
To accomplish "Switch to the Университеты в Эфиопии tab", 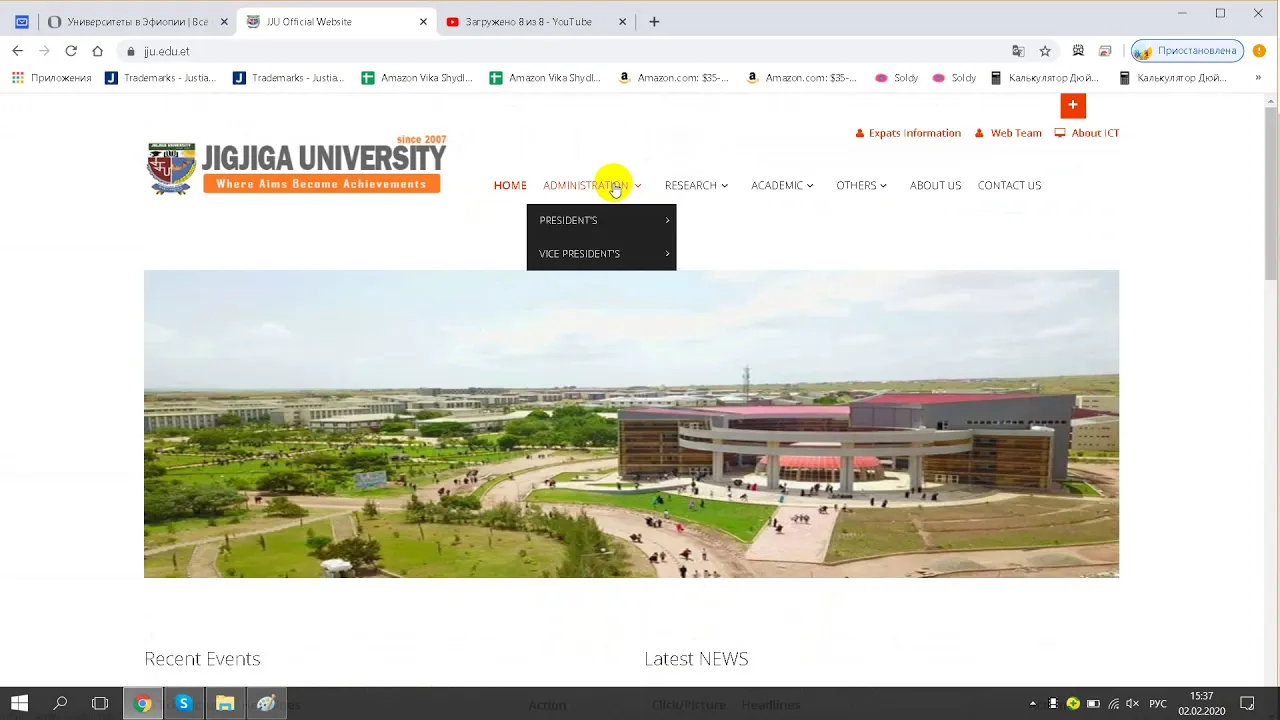I will click(137, 21).
